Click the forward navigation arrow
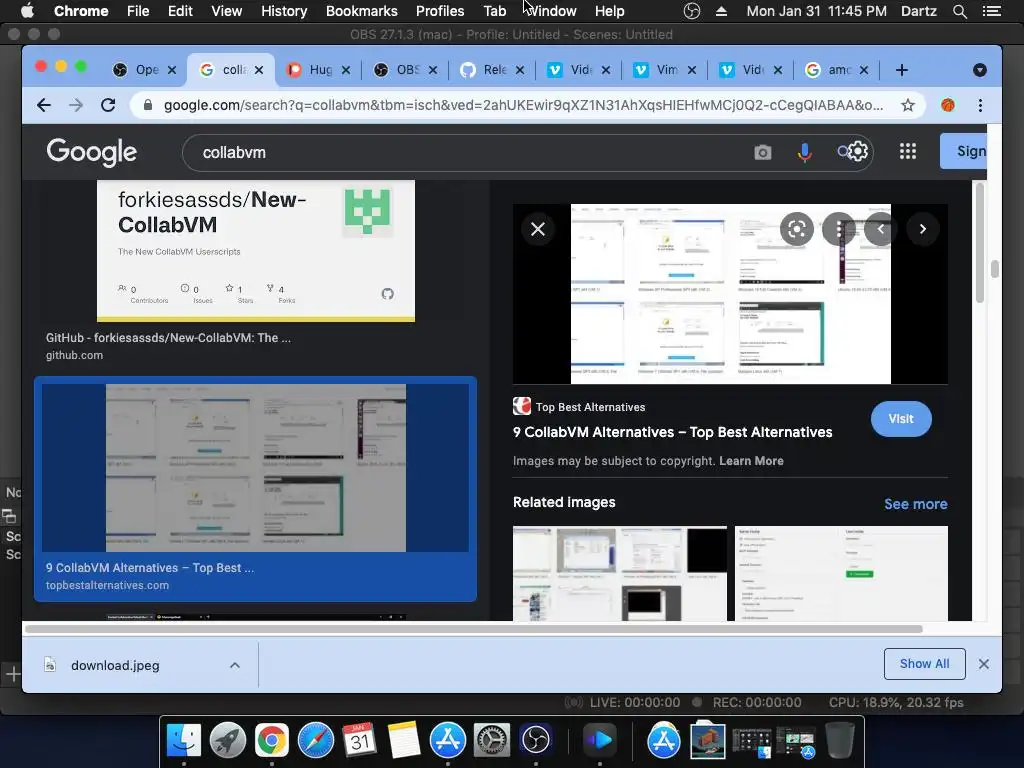The image size is (1024, 768). click(x=76, y=105)
